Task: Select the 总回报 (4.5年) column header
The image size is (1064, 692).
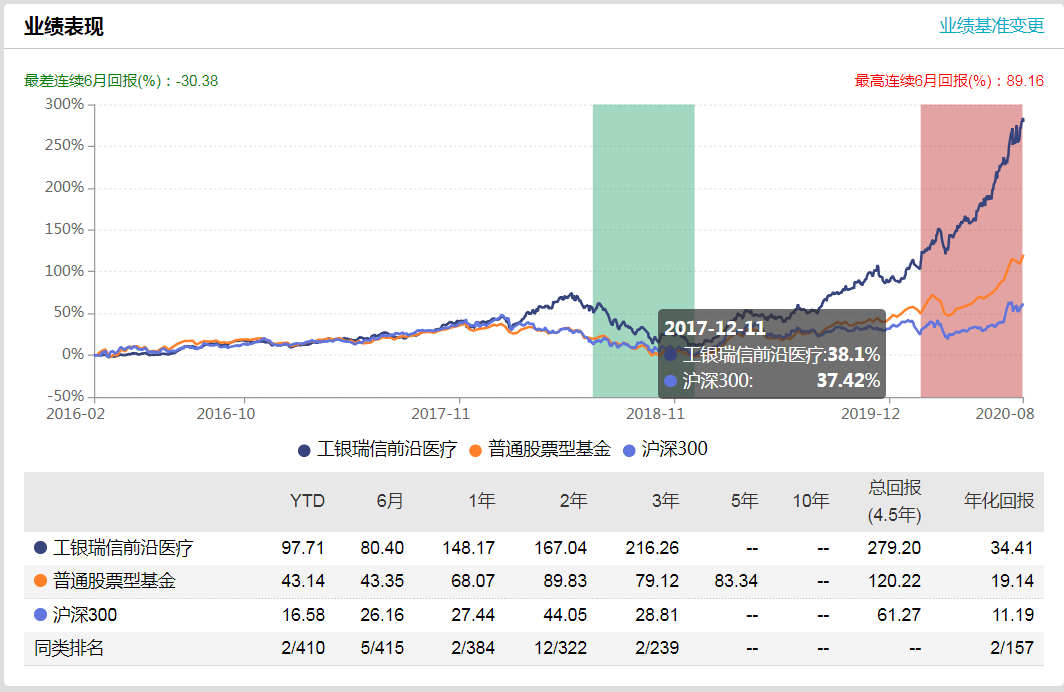Action: [x=894, y=501]
